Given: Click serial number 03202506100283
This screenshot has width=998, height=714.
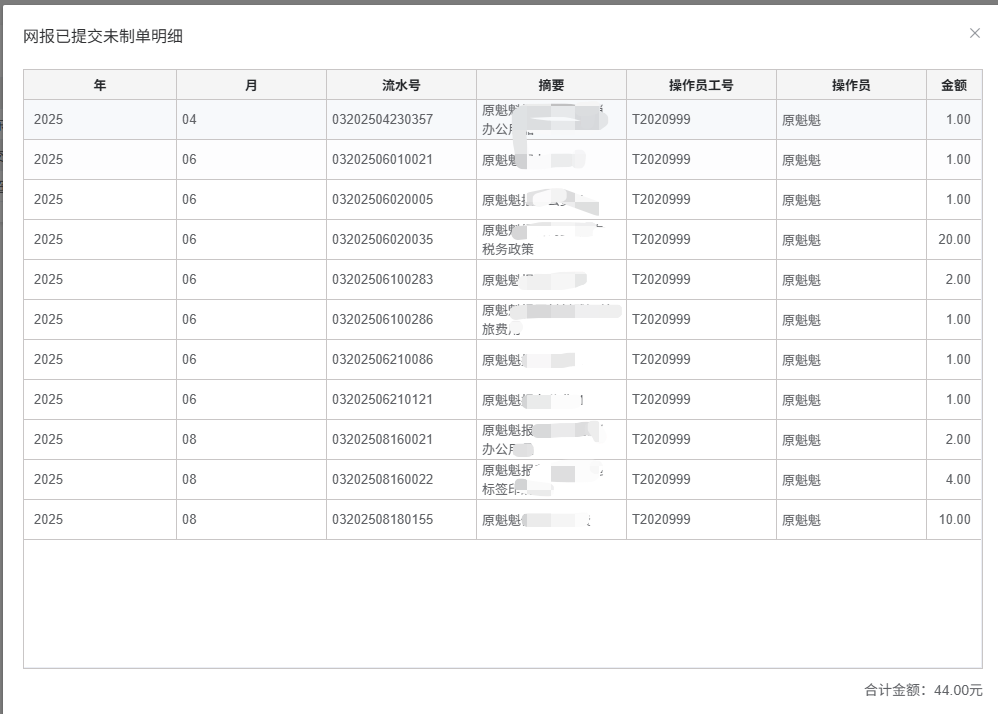Looking at the screenshot, I should (x=382, y=280).
